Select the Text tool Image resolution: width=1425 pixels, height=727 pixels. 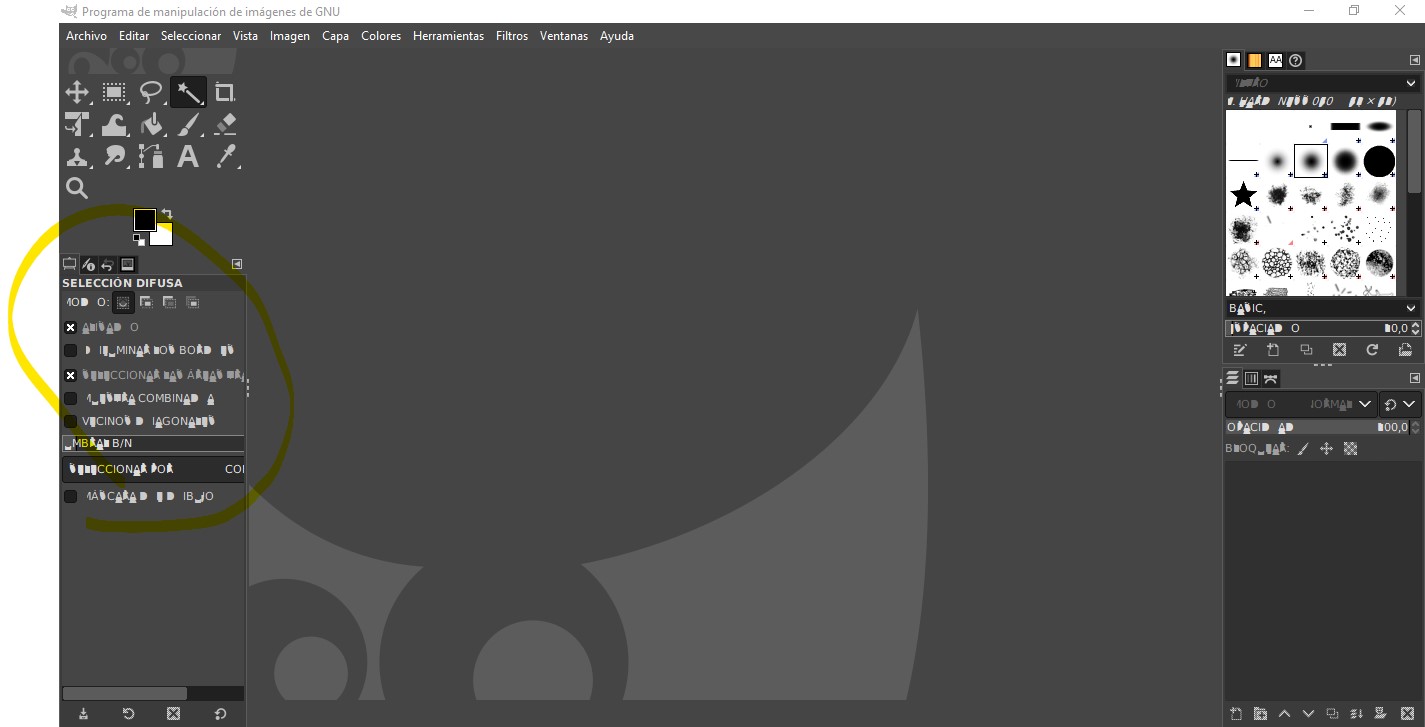click(x=188, y=157)
